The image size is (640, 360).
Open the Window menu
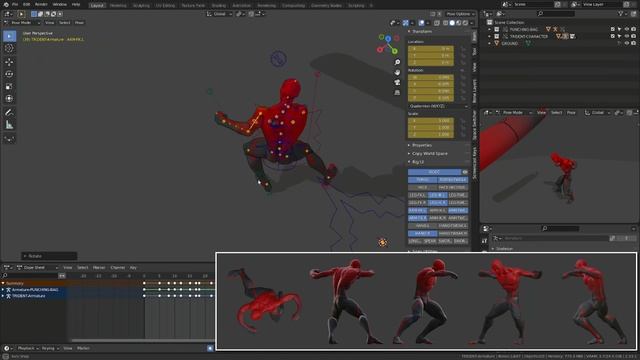(x=60, y=4)
